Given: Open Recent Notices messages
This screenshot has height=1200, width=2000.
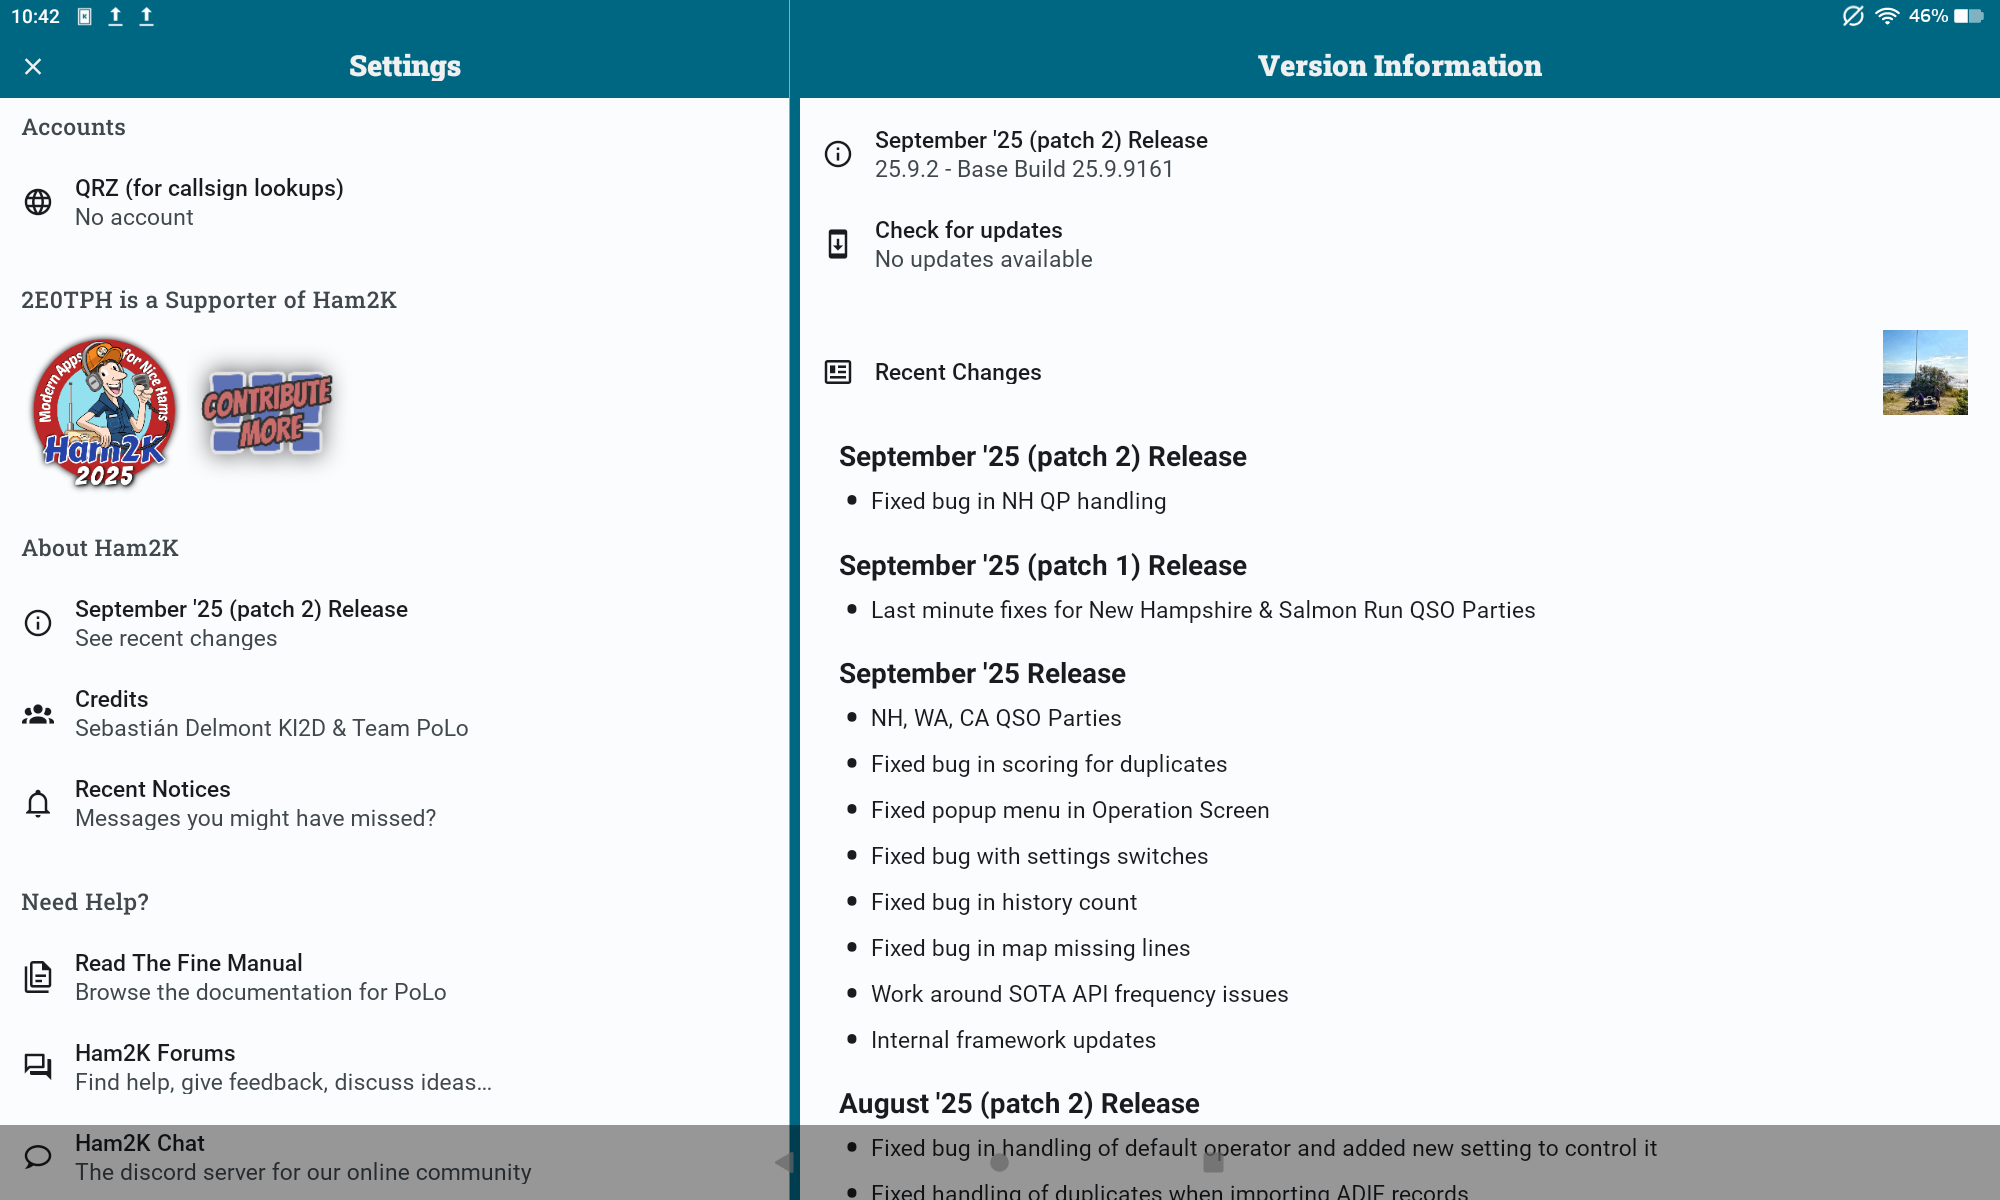Looking at the screenshot, I should 255,804.
